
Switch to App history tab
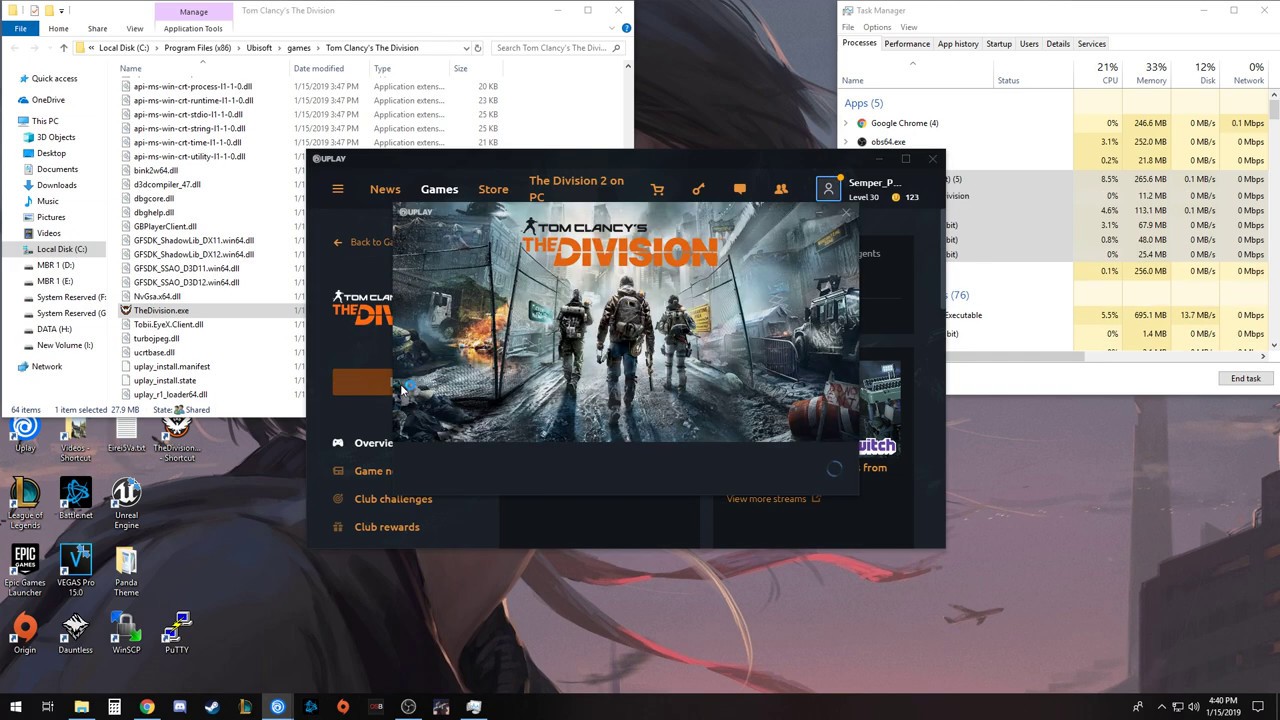[x=958, y=44]
